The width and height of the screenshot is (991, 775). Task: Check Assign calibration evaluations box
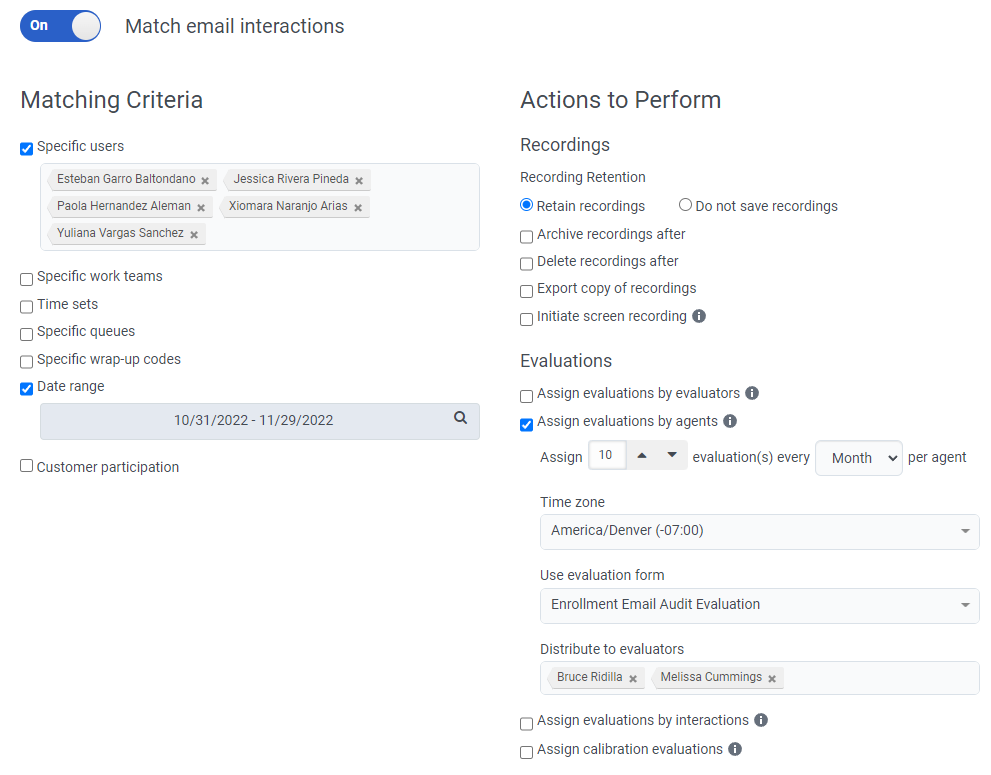pyautogui.click(x=527, y=752)
